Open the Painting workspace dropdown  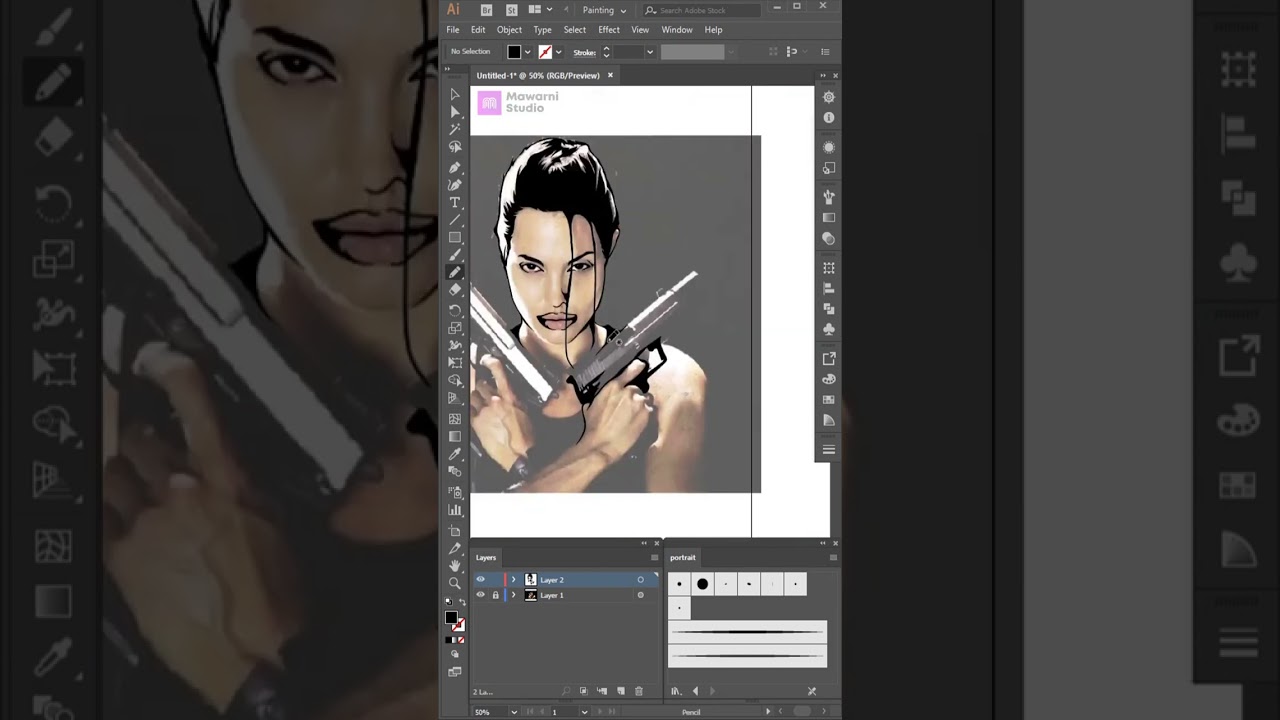click(604, 10)
